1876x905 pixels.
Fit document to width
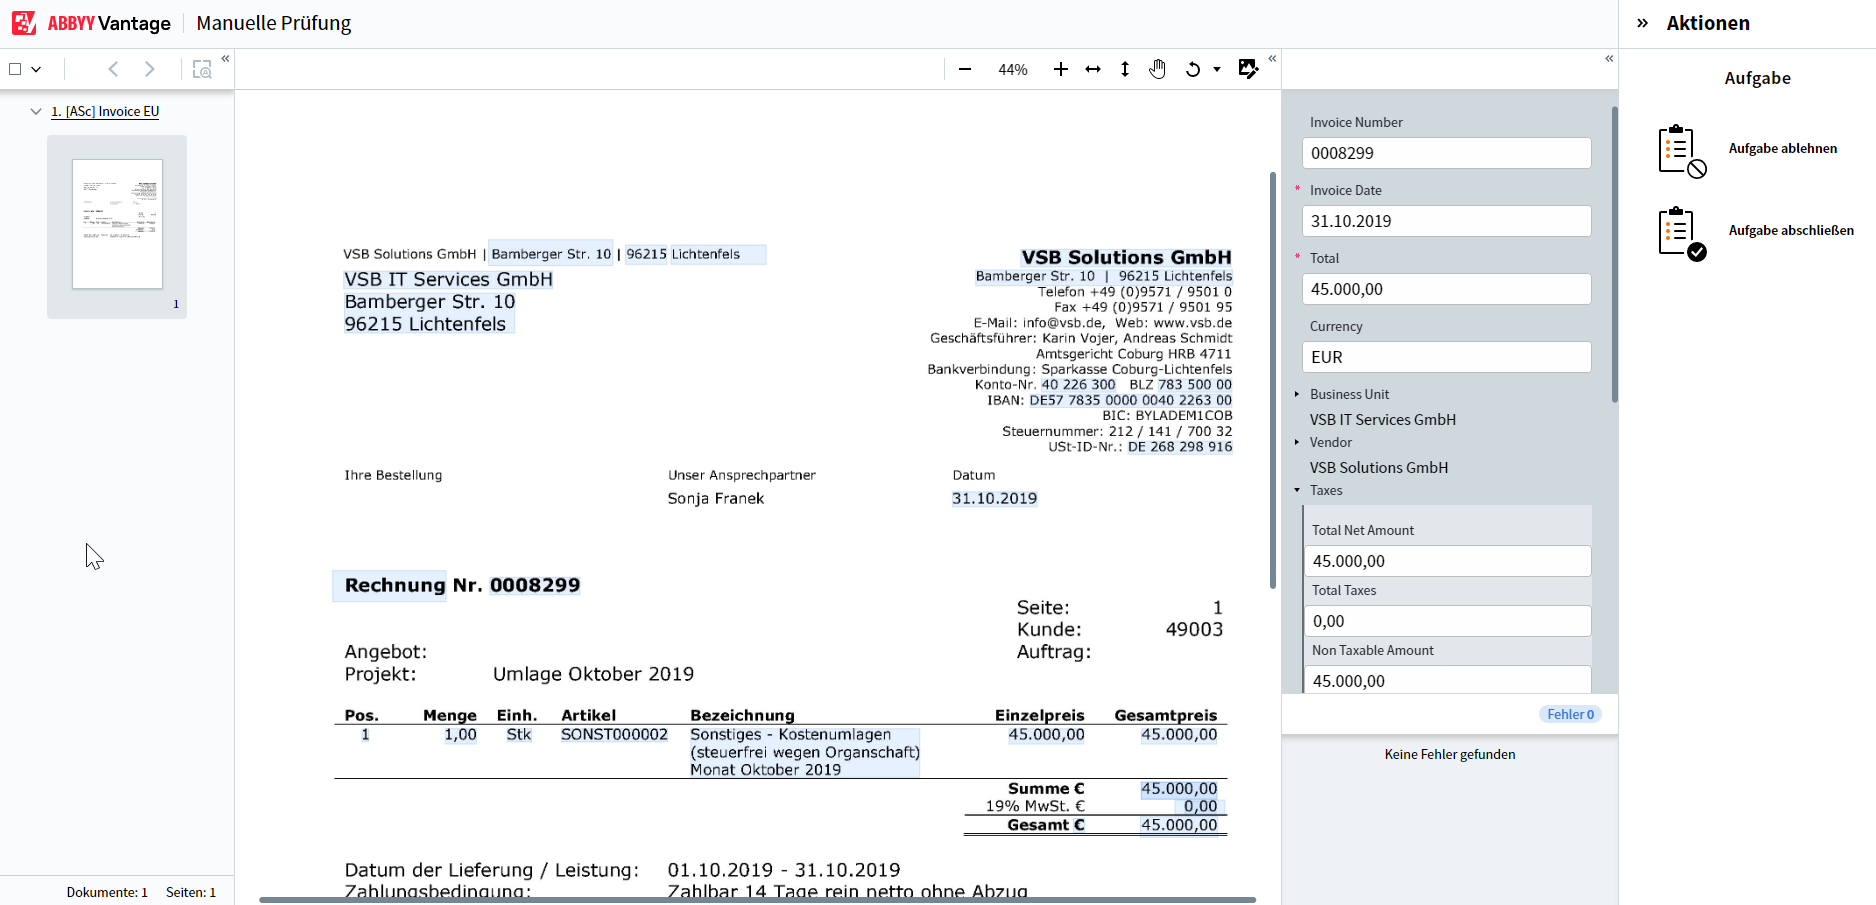pyautogui.click(x=1093, y=69)
